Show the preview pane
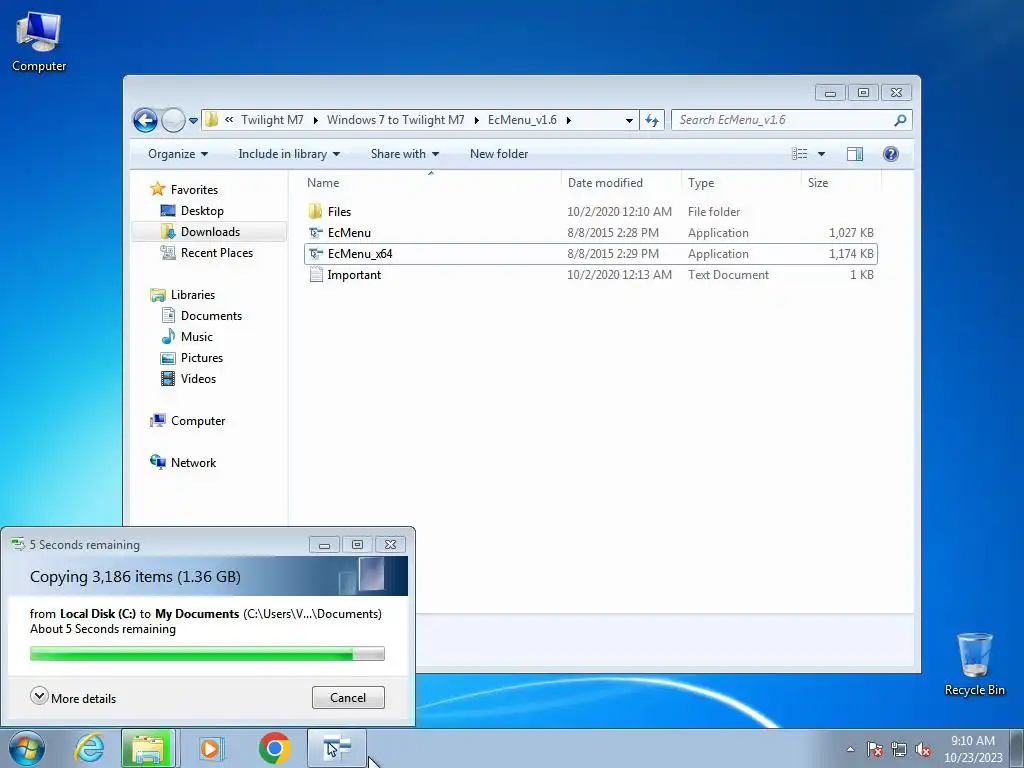The height and width of the screenshot is (768, 1024). pyautogui.click(x=855, y=153)
